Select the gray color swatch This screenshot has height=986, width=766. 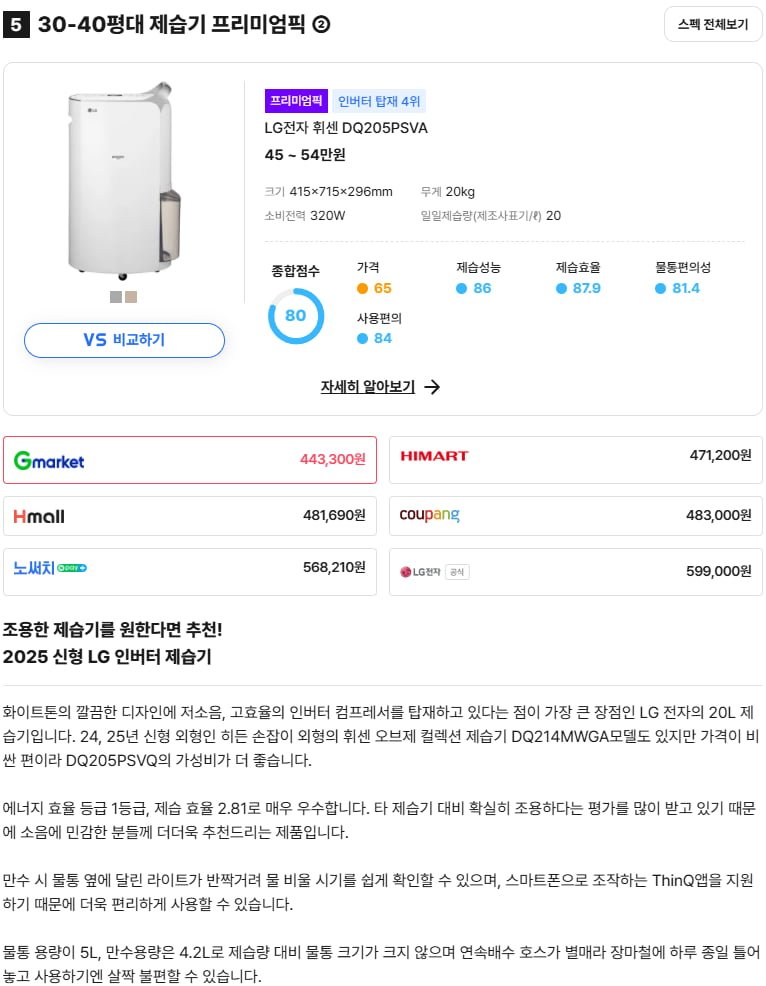[x=116, y=297]
